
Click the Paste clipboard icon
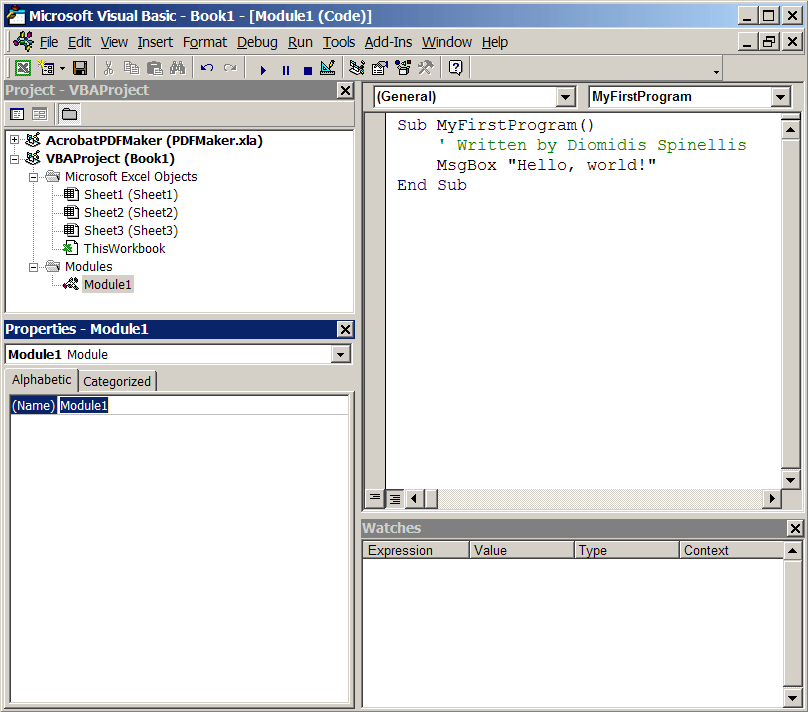click(155, 68)
